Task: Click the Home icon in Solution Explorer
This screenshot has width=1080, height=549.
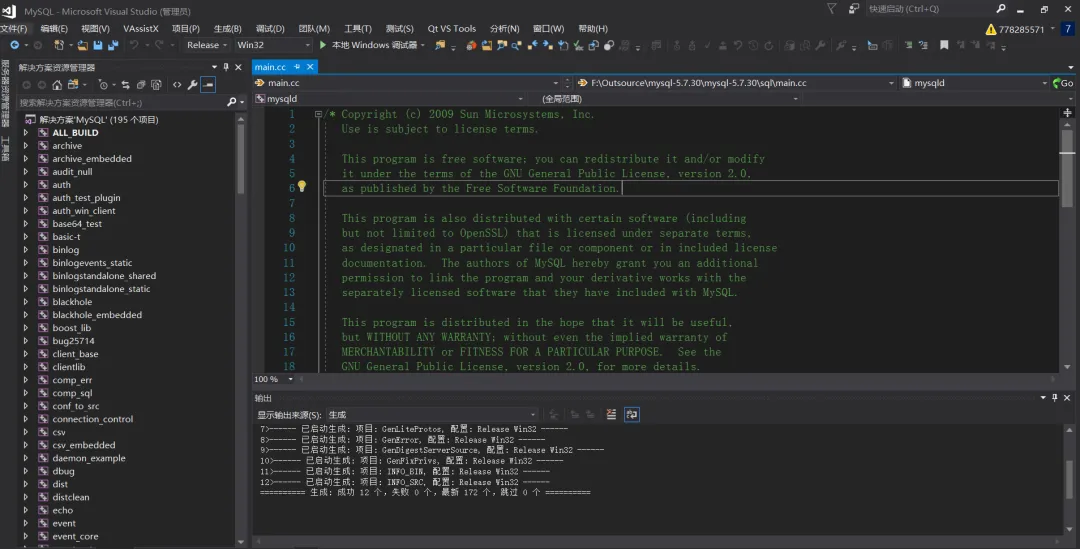Action: (56, 85)
